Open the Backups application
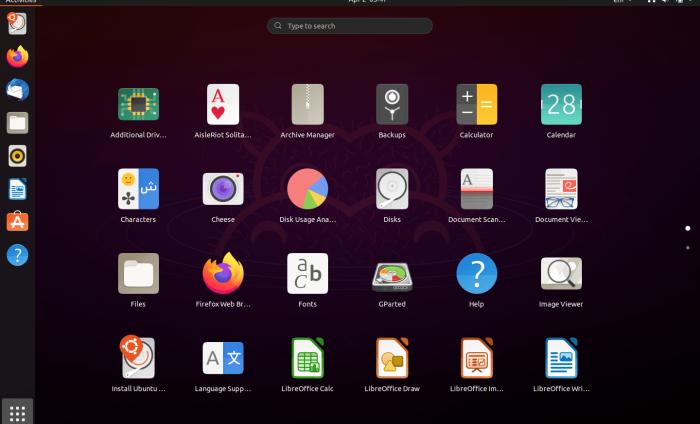This screenshot has width=700, height=424. [392, 104]
